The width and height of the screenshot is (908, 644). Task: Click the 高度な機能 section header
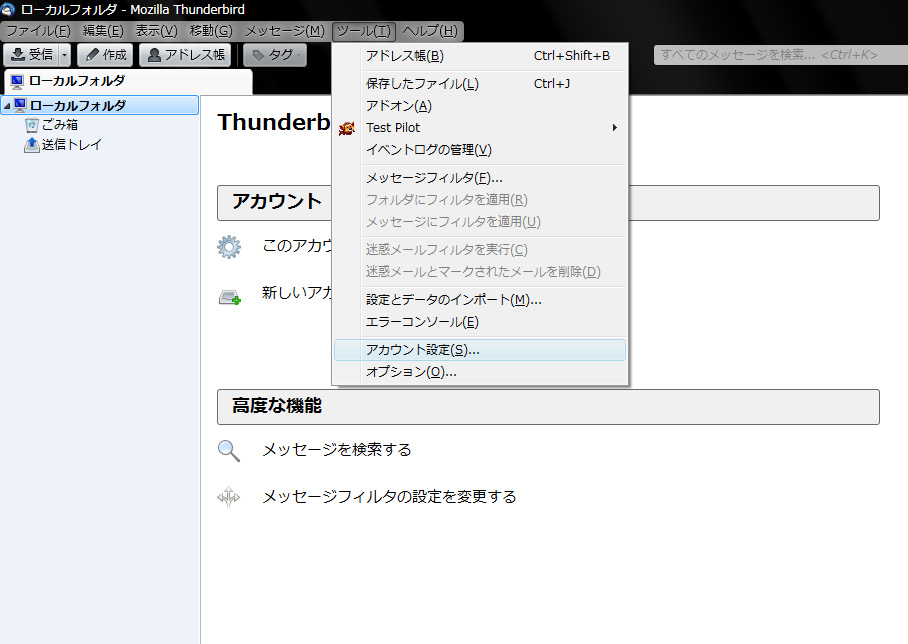click(x=548, y=407)
